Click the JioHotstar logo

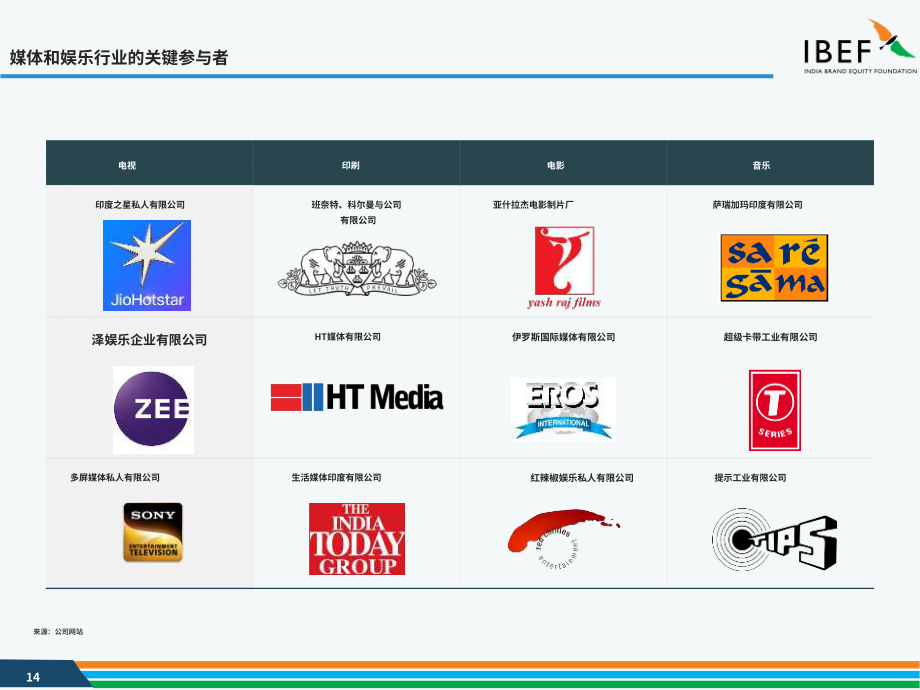[x=147, y=265]
